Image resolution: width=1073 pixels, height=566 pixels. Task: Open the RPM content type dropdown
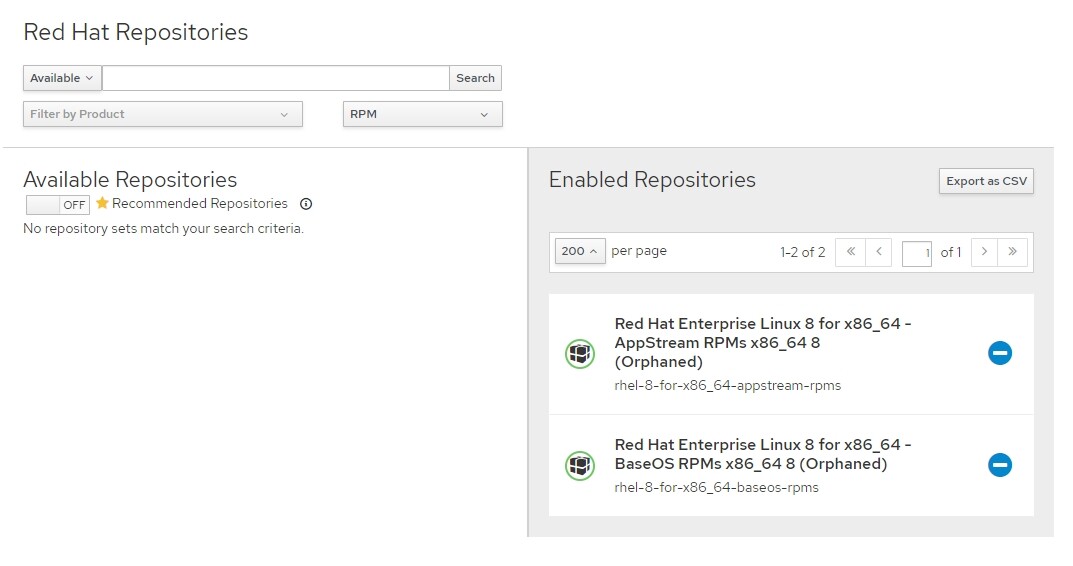tap(422, 114)
